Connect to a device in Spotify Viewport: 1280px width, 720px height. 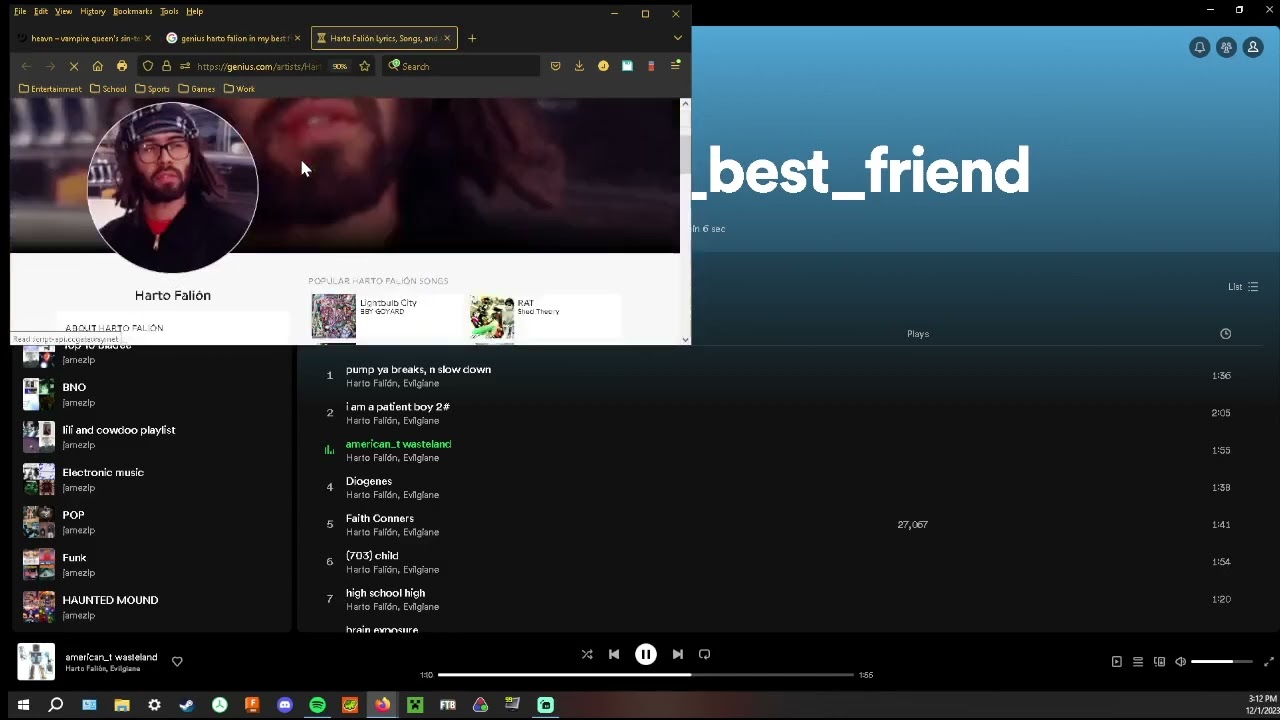point(1159,662)
